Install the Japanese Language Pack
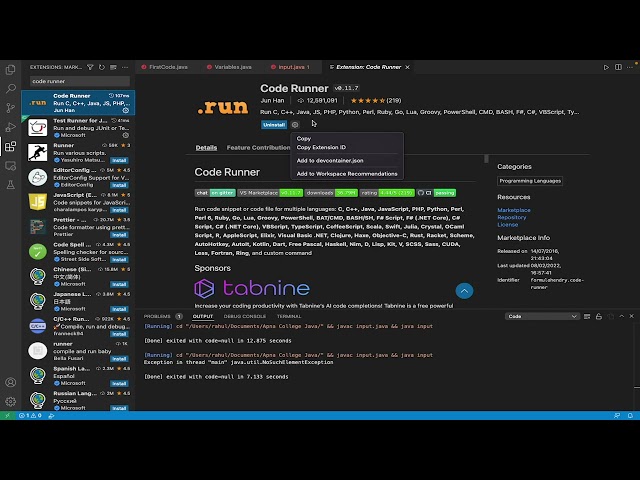 [x=119, y=309]
